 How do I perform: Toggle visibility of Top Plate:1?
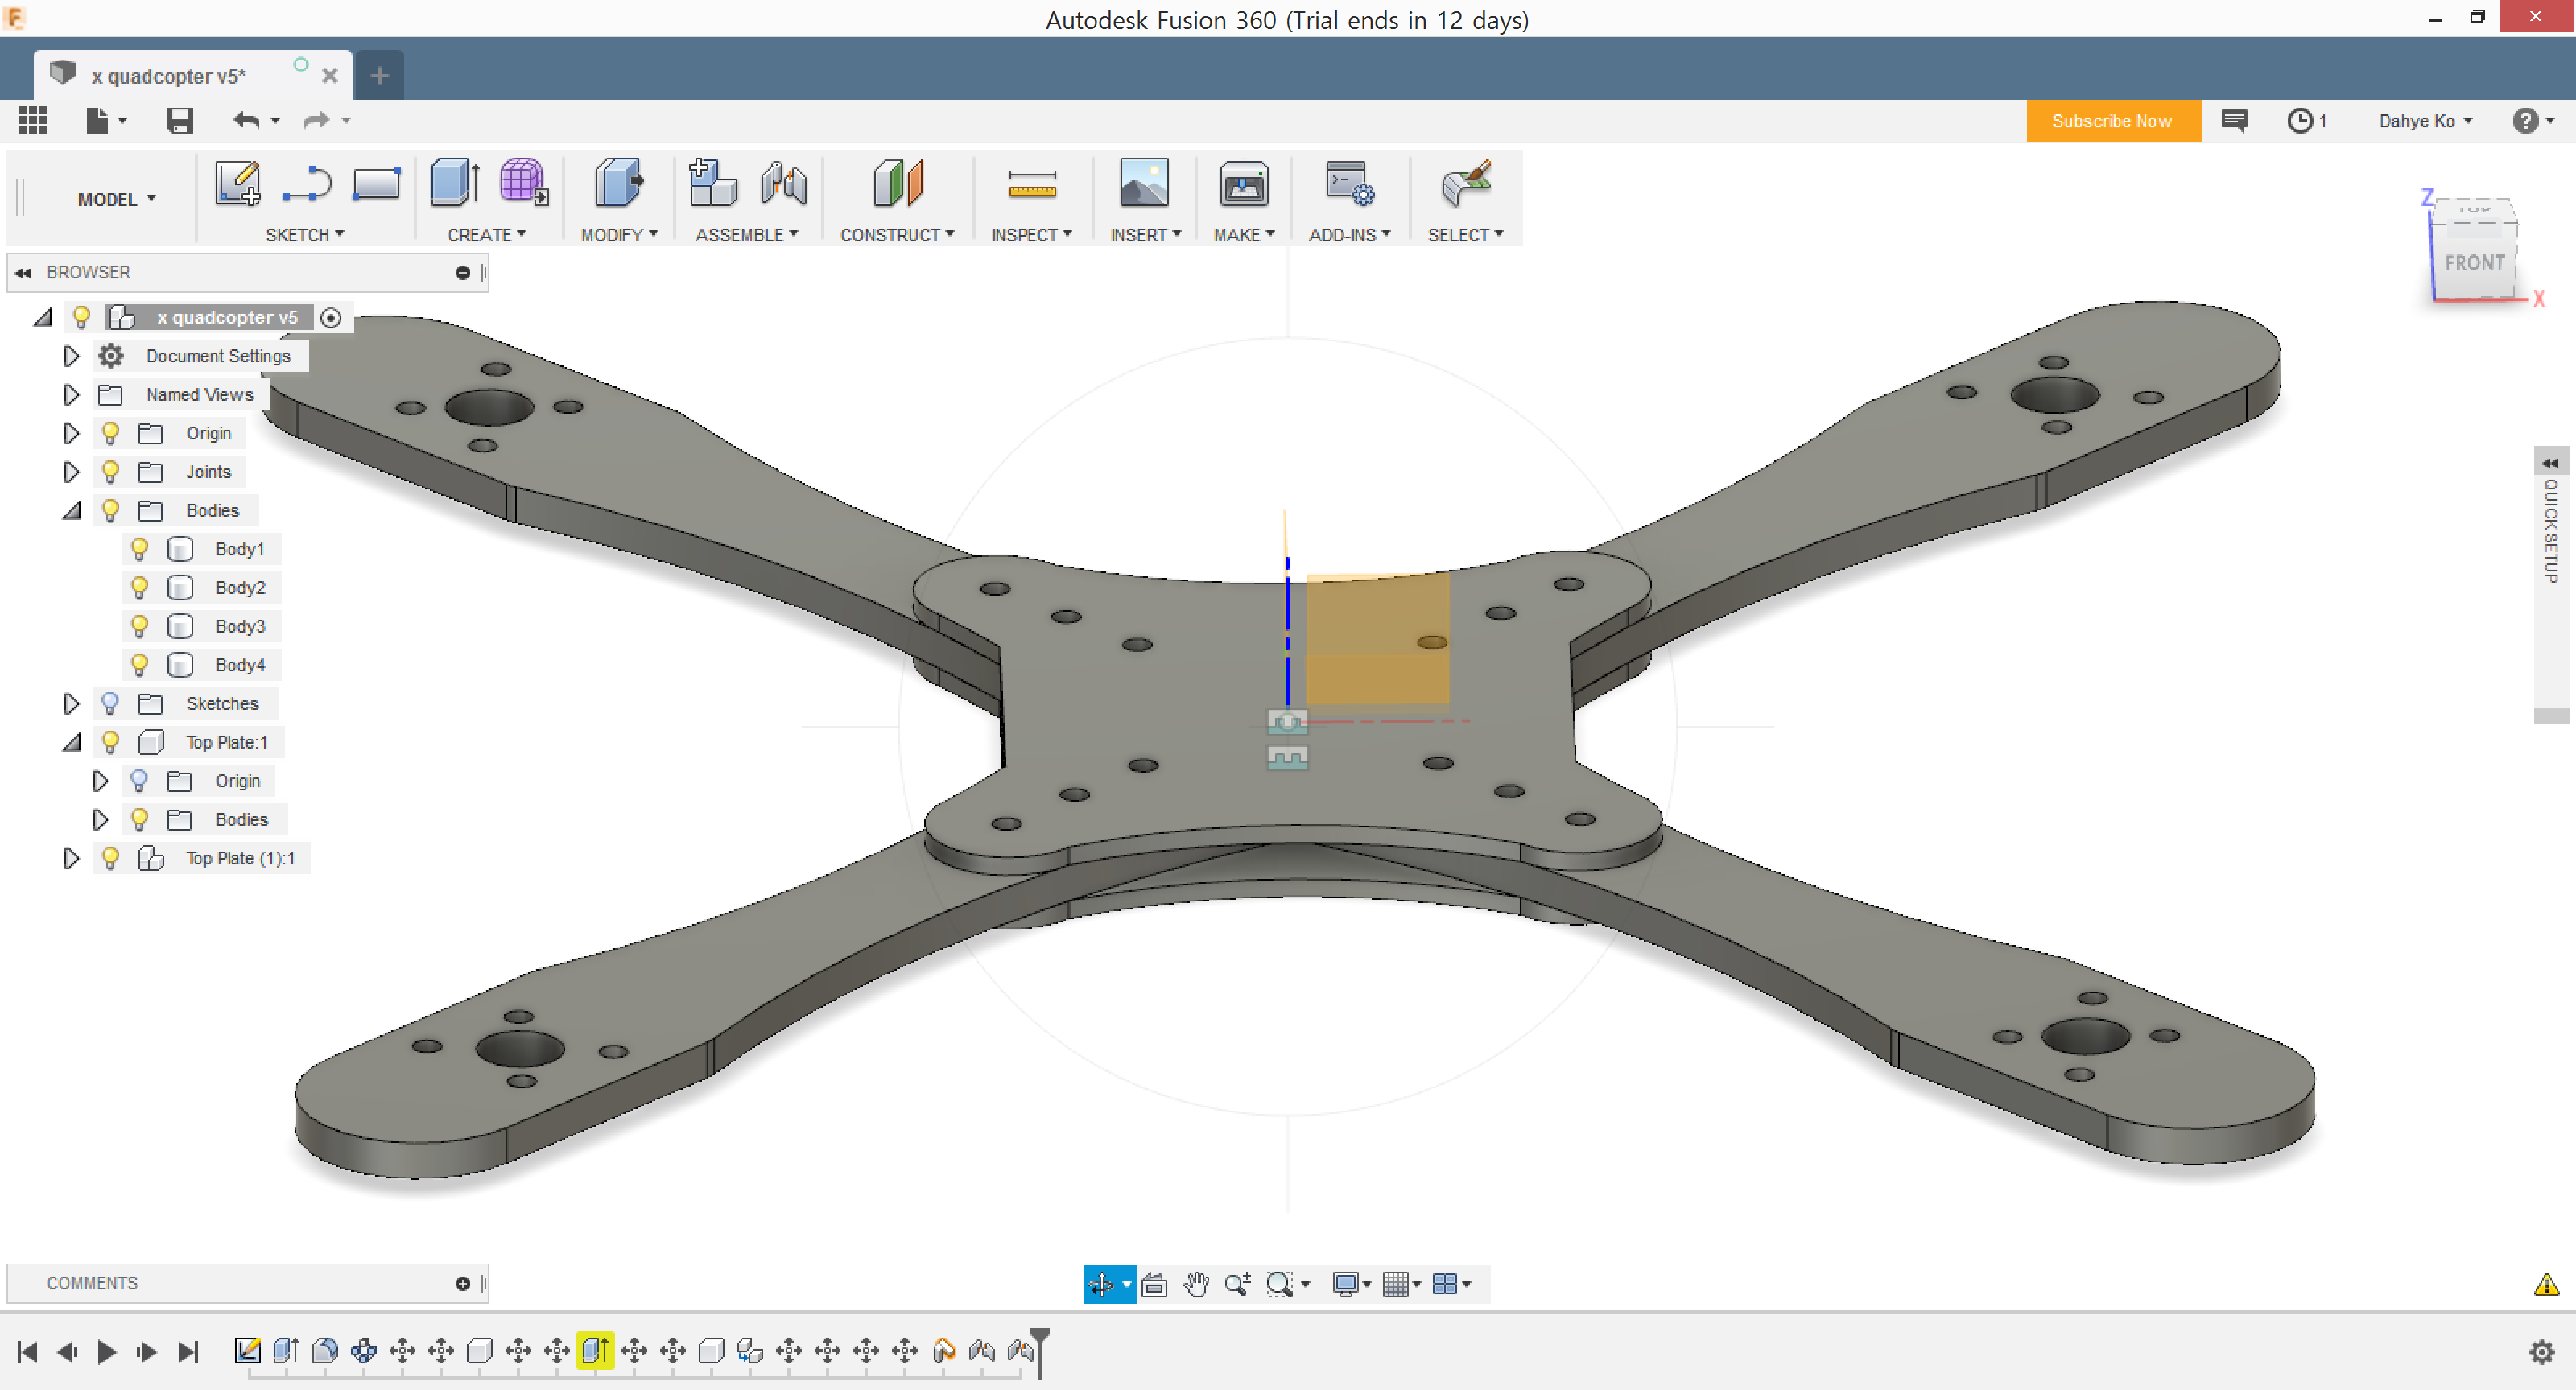[109, 741]
